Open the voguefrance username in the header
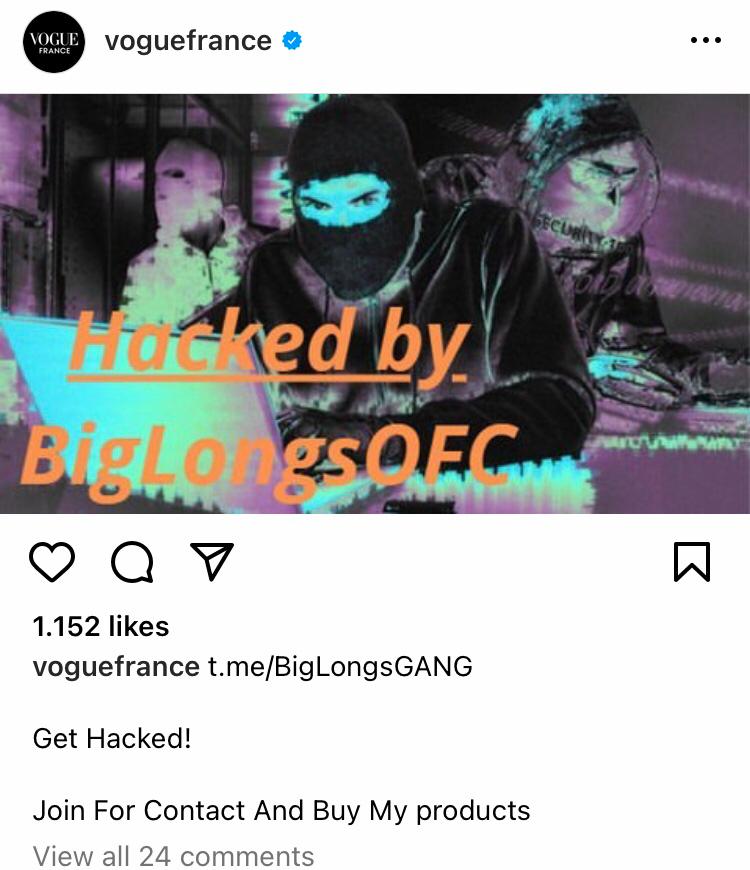 click(x=188, y=41)
